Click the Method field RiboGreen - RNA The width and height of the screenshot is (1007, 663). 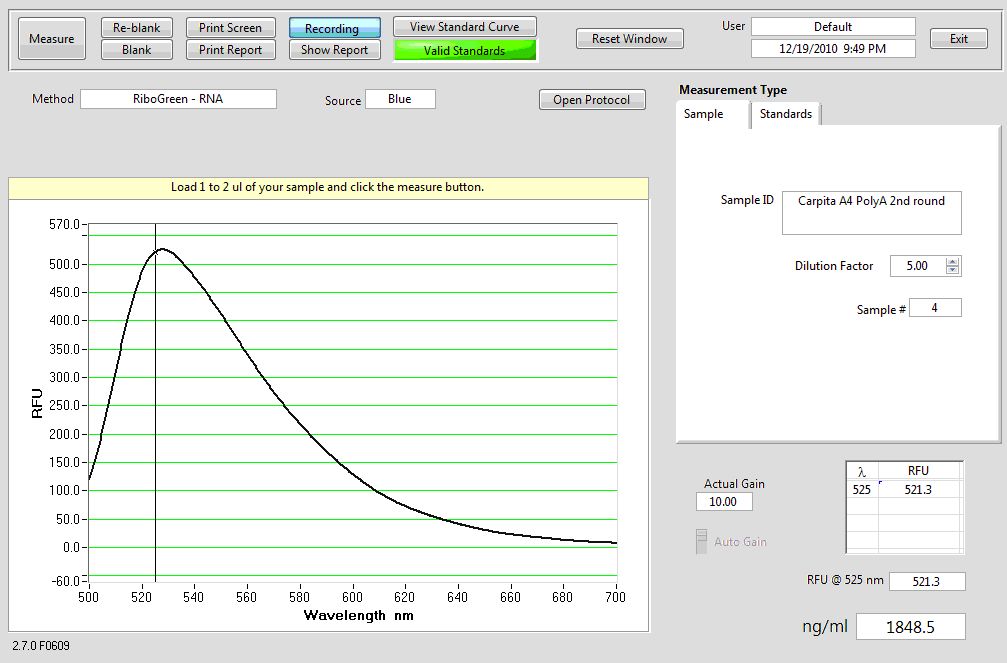pyautogui.click(x=178, y=99)
